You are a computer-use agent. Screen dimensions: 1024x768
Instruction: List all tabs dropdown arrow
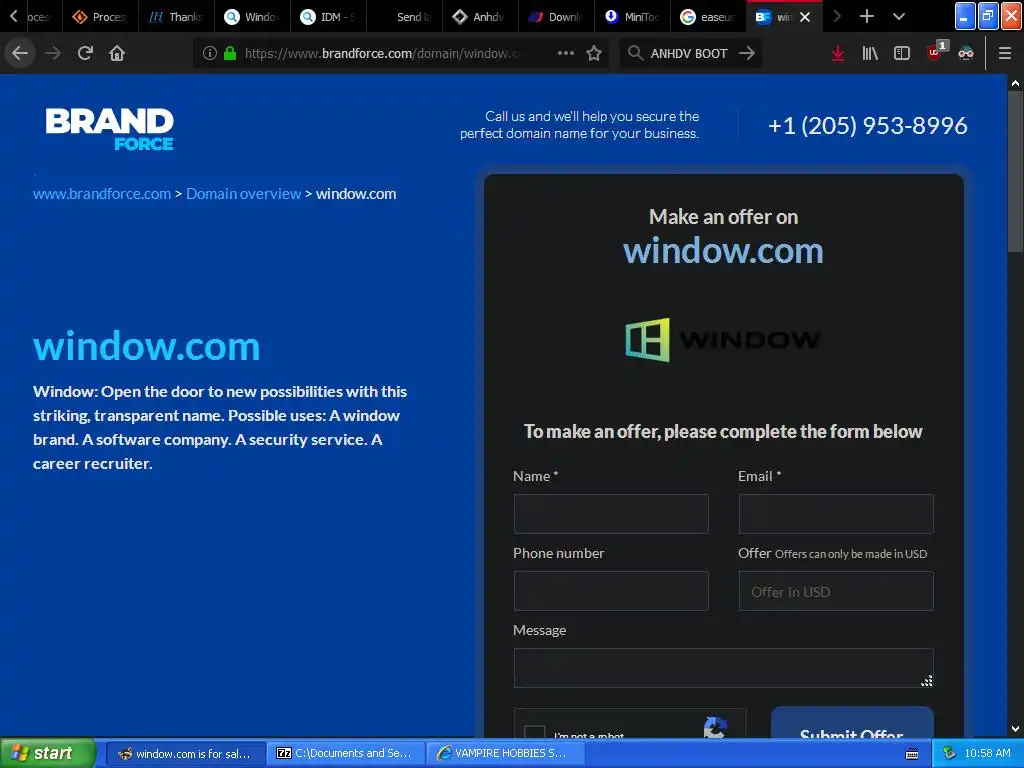pos(899,16)
